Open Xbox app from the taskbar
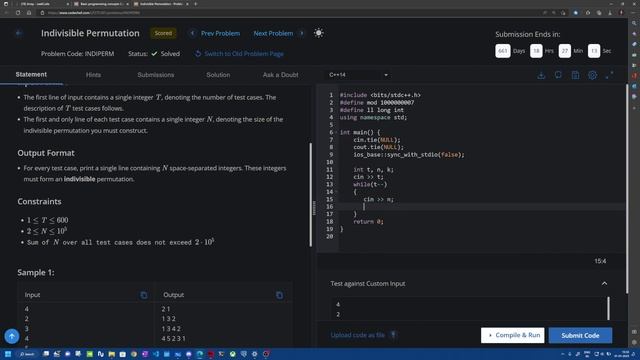Screen dimensions: 640x360 (232, 354)
